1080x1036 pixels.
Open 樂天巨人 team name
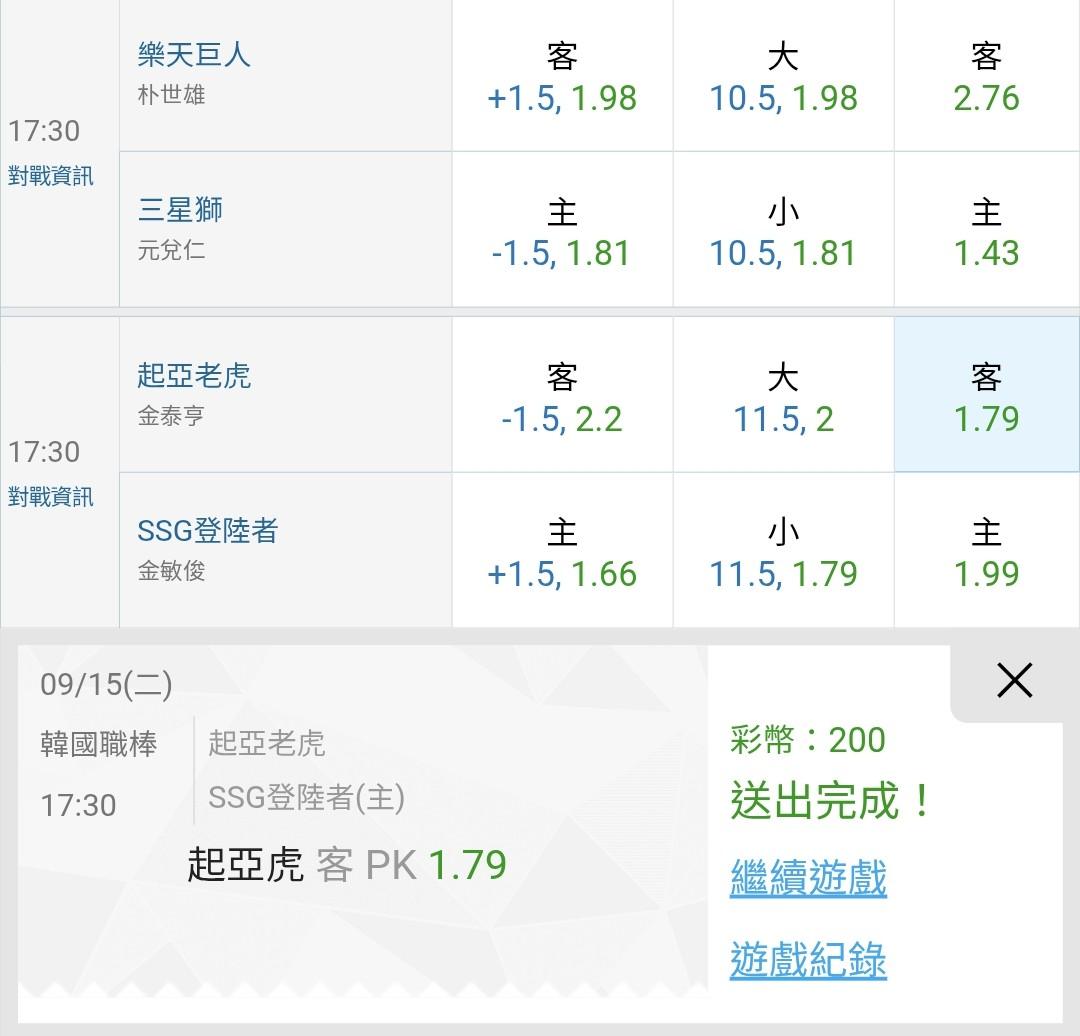(194, 54)
